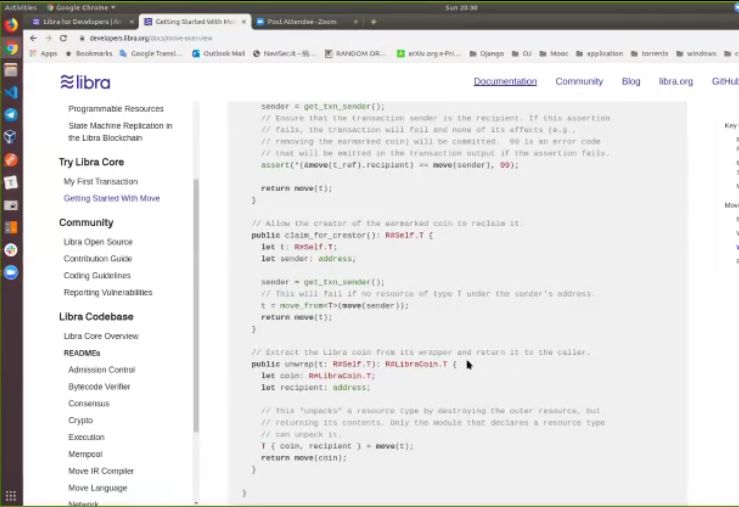Show applications grid in the dock

pos(11,496)
